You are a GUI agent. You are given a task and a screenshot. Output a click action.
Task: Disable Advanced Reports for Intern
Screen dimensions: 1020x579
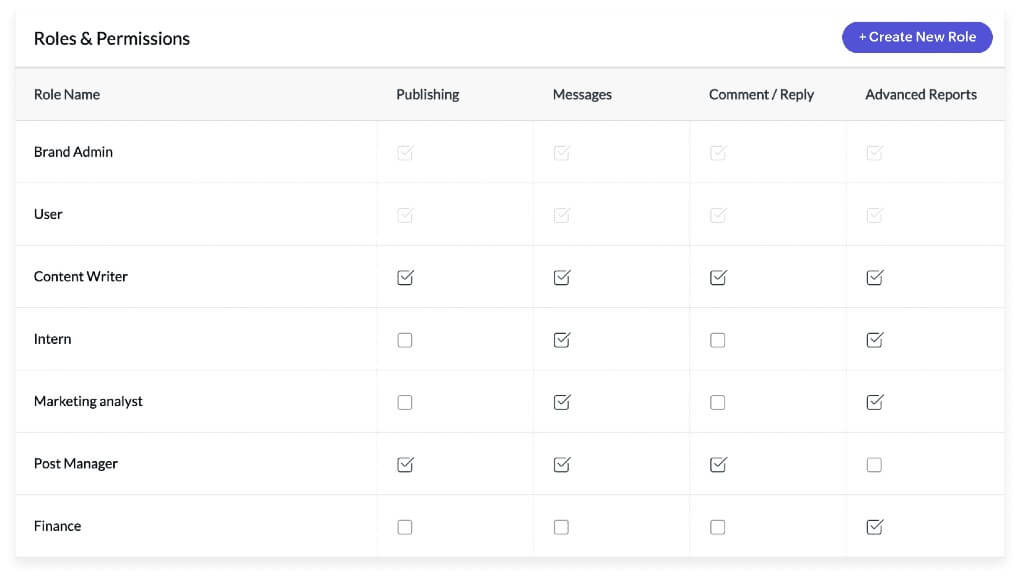(874, 340)
